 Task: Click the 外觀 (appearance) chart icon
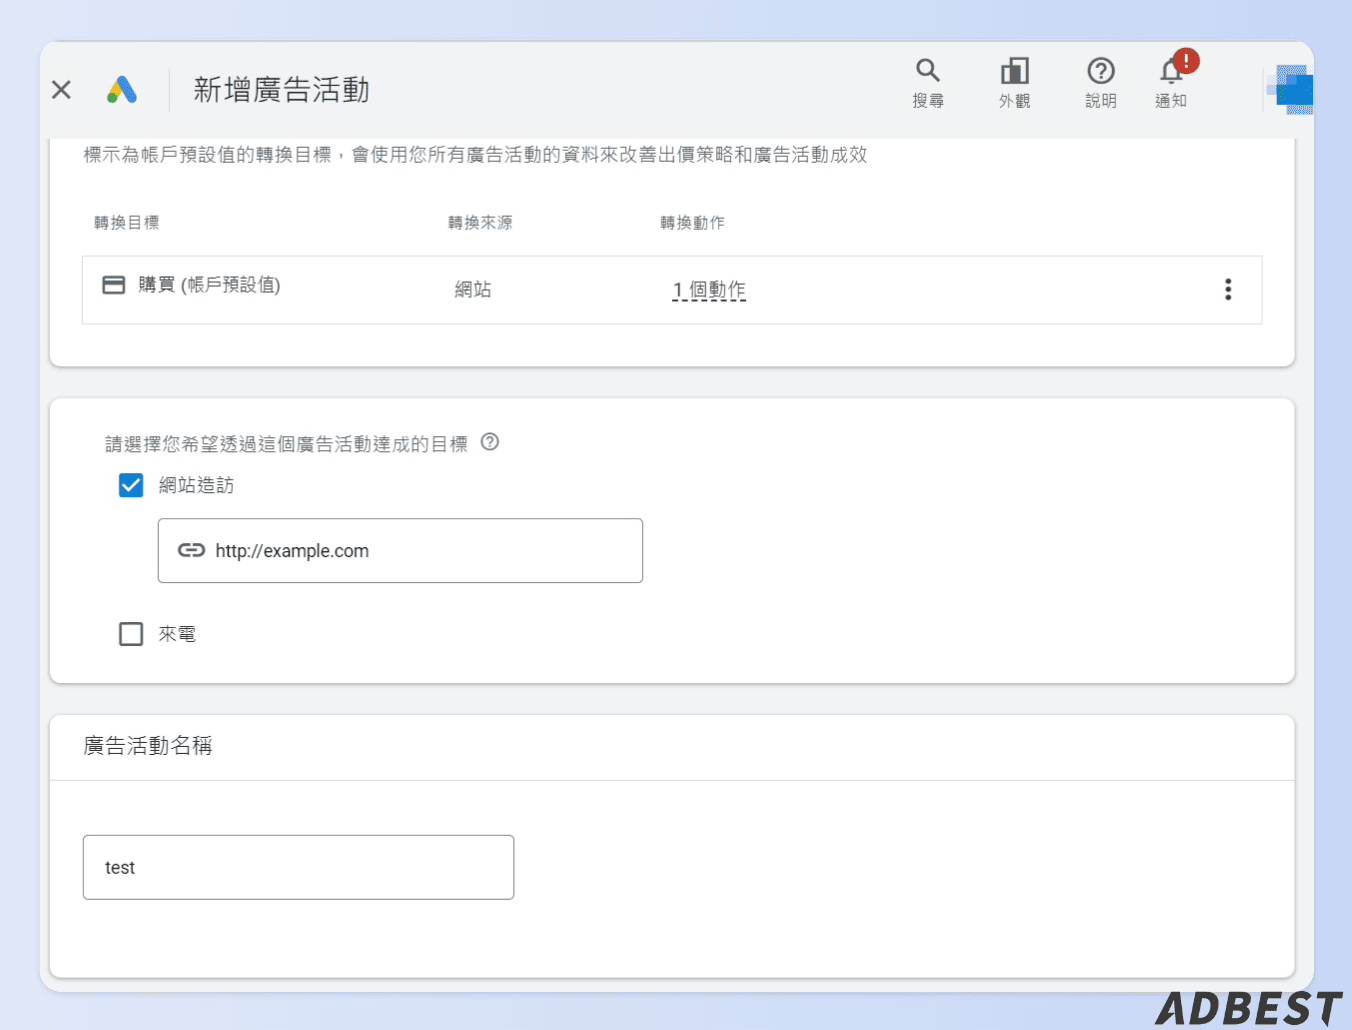click(1014, 70)
